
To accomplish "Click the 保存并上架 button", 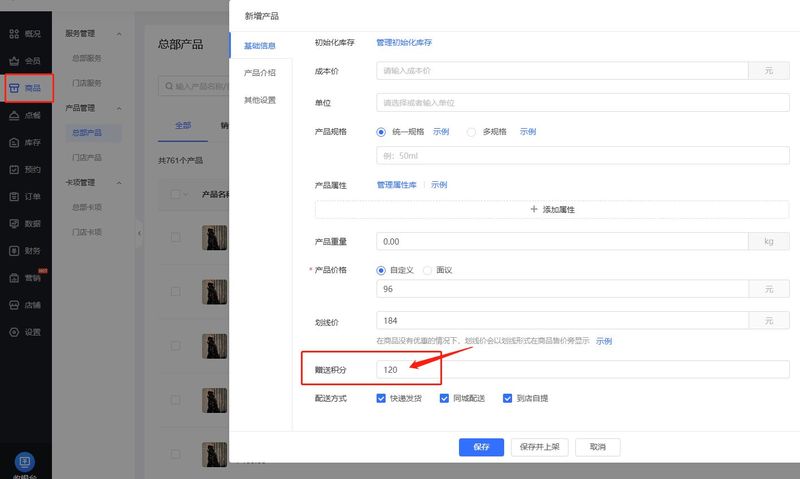I will tap(539, 447).
